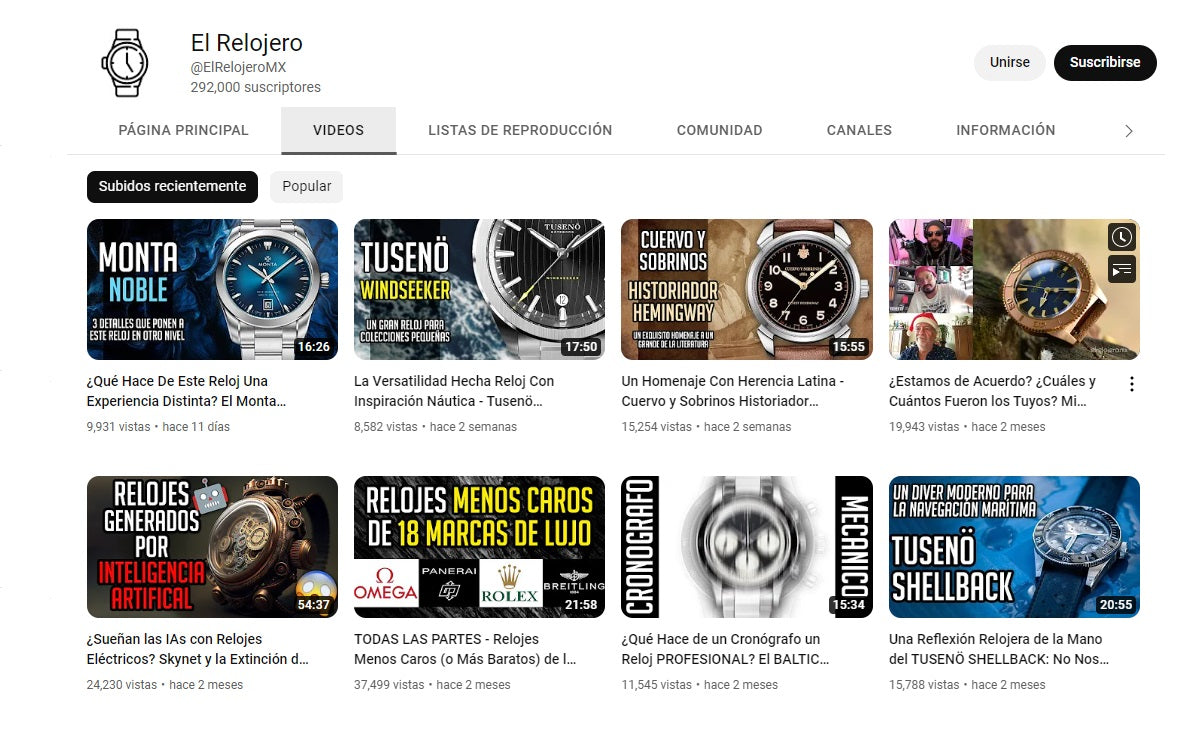The image size is (1201, 739).
Task: Click the @ElRelojeroMX handle text
Action: (x=238, y=67)
